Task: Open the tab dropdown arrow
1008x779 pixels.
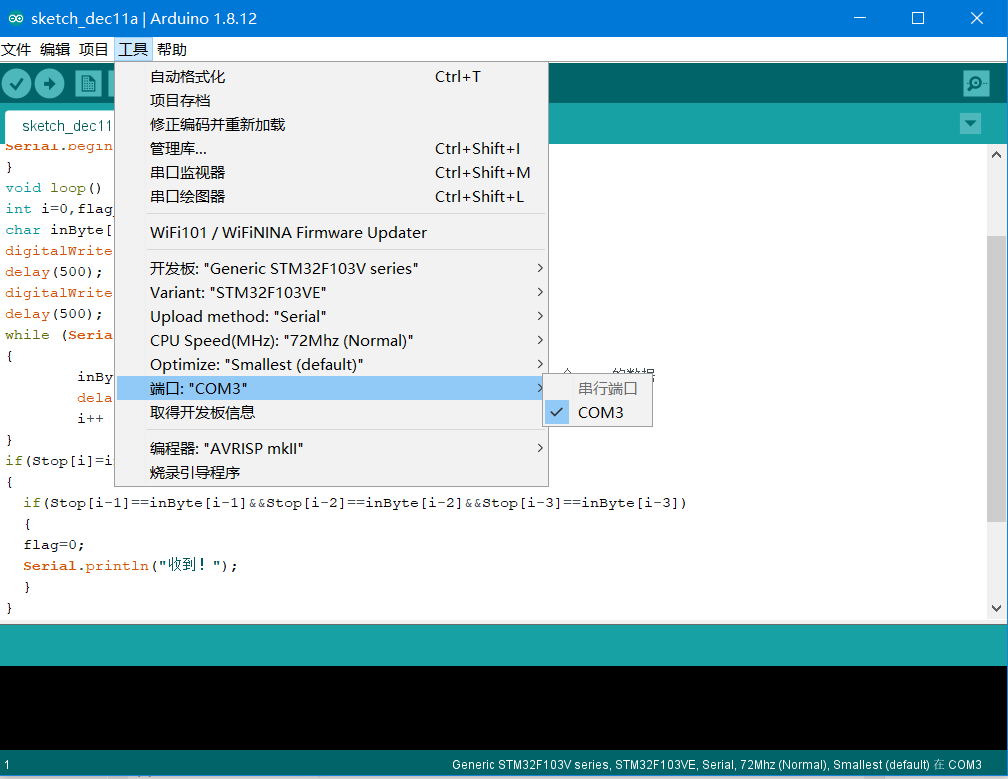Action: [x=970, y=123]
